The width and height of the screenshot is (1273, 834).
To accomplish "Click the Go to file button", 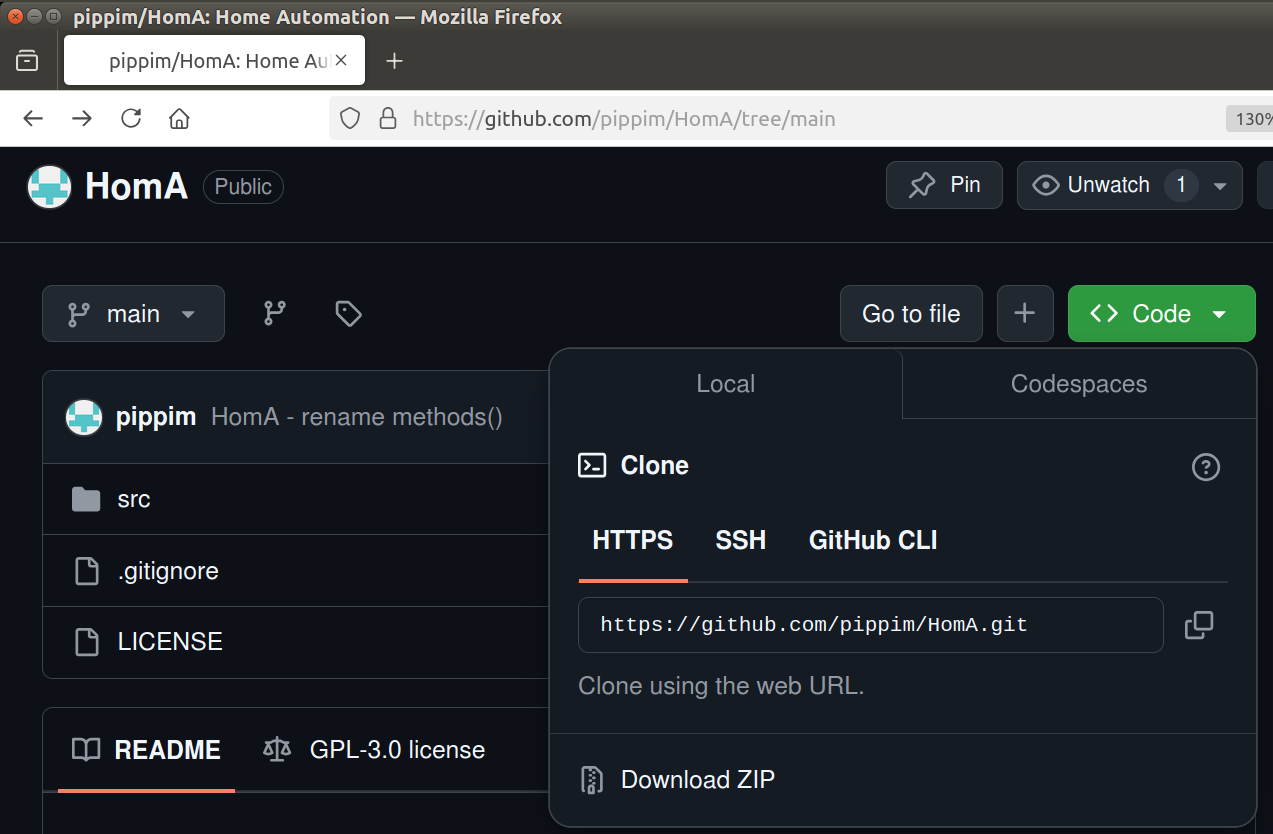I will point(911,314).
